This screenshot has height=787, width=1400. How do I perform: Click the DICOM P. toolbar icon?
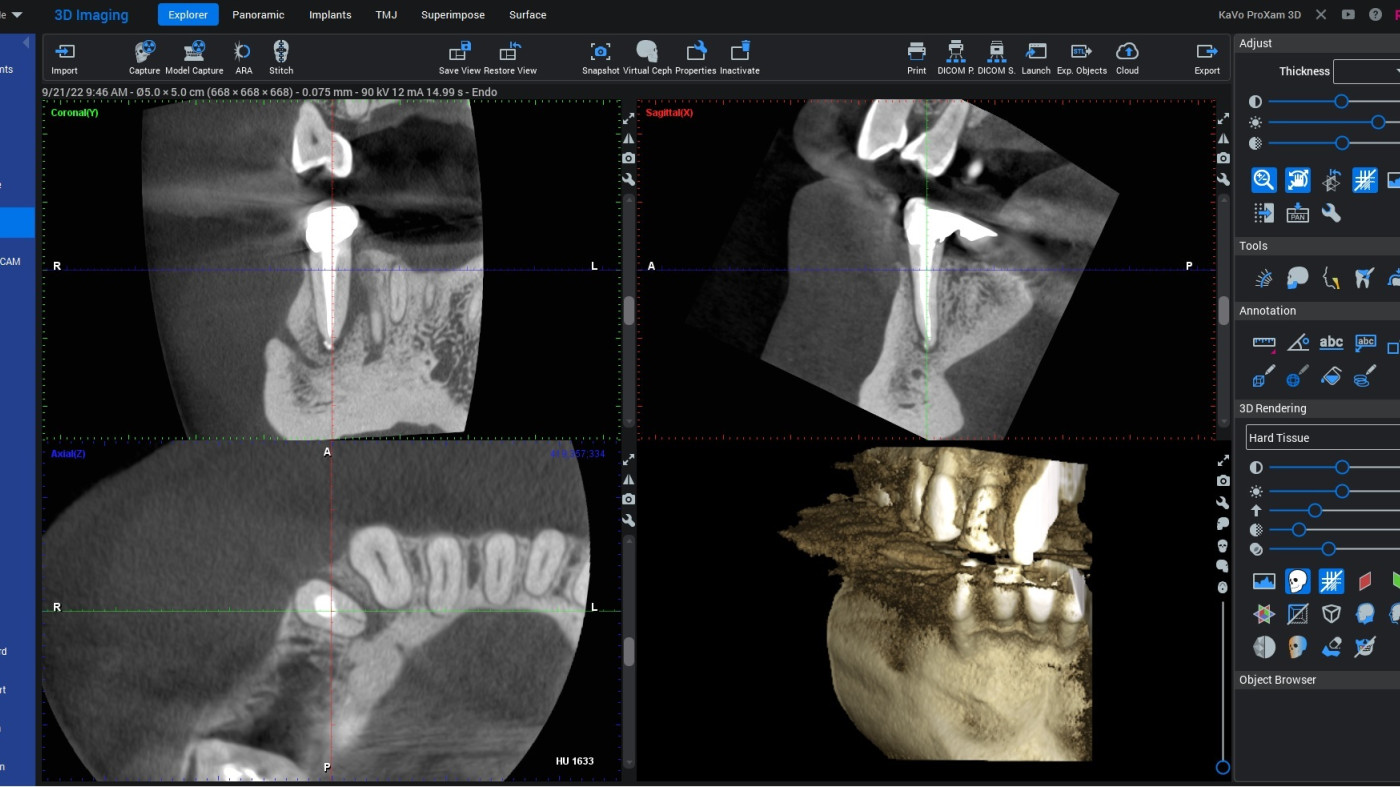956,57
